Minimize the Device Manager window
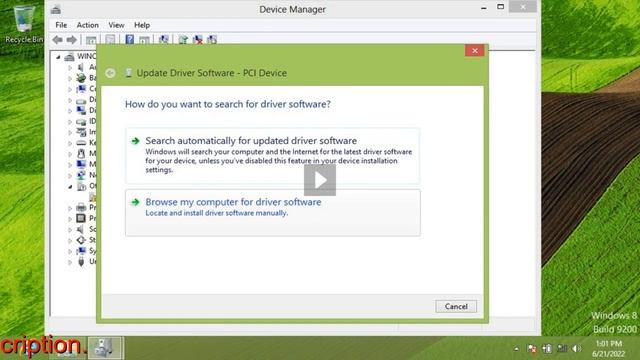 click(x=484, y=7)
